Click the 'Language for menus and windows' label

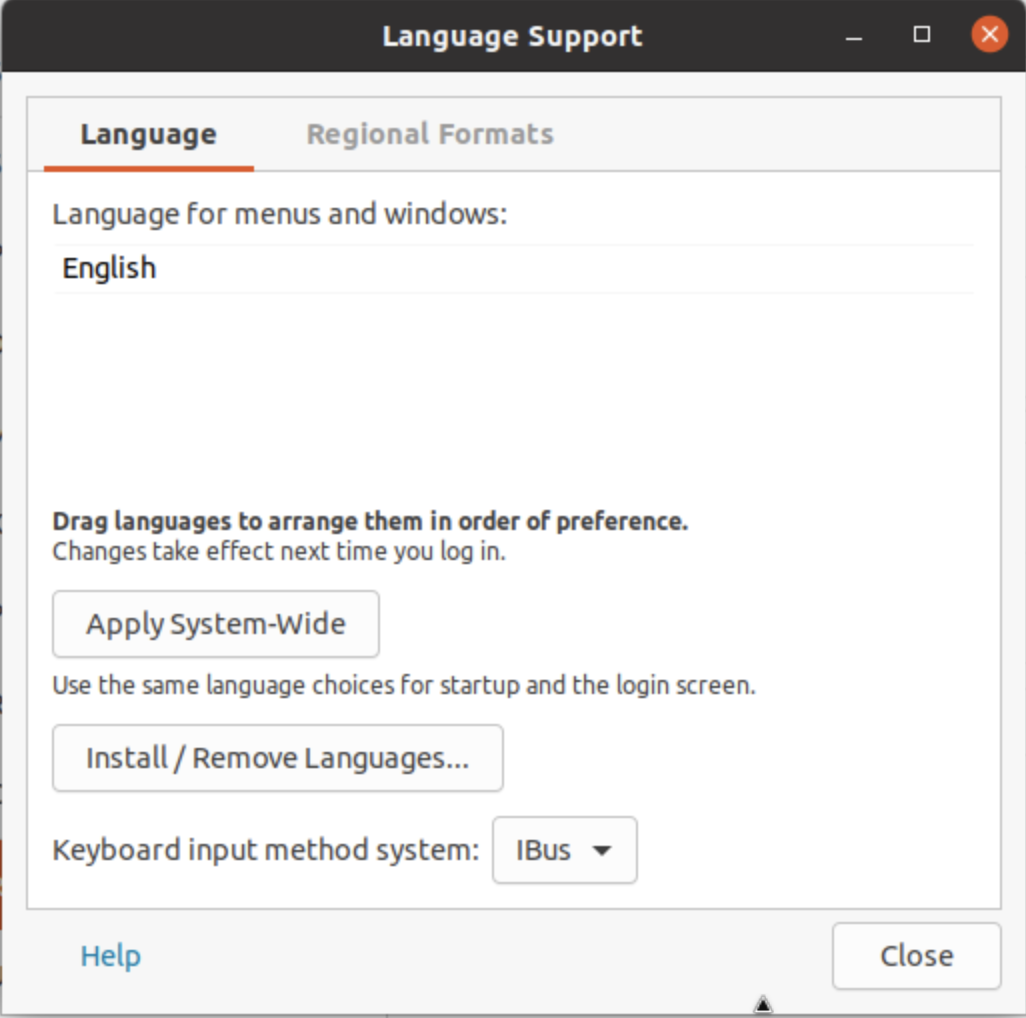coord(280,214)
